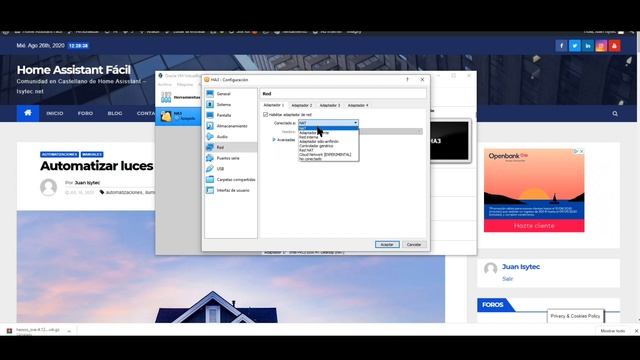This screenshot has width=640, height=360.
Task: Switch to Adaptador 4 tab
Action: 358,105
